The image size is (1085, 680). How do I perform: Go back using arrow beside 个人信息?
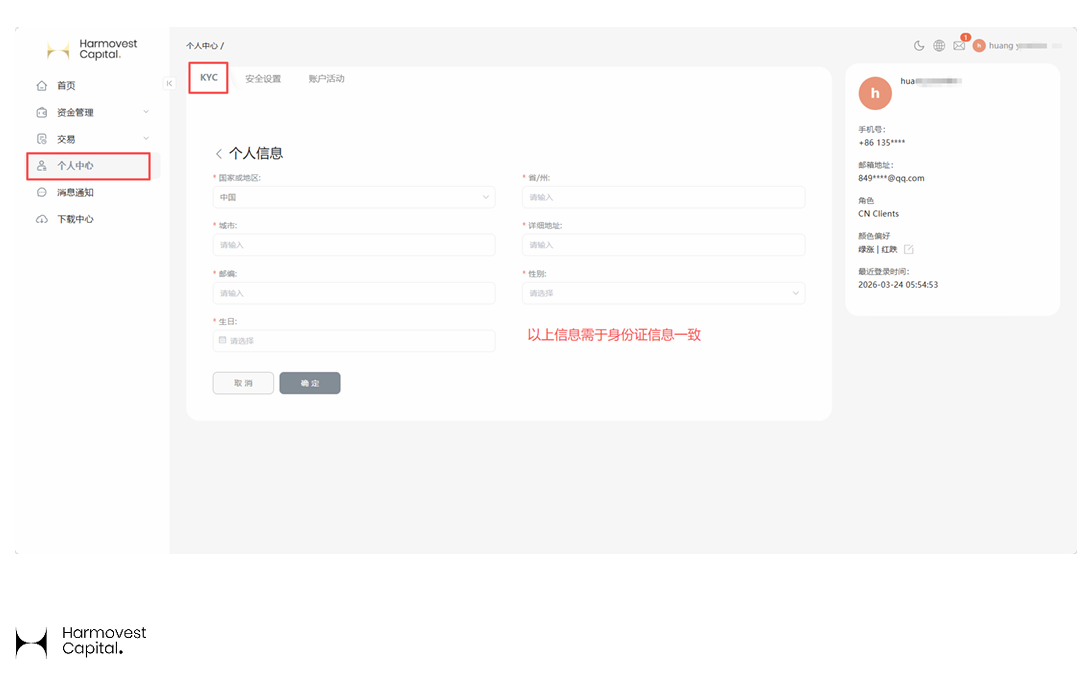(x=219, y=154)
